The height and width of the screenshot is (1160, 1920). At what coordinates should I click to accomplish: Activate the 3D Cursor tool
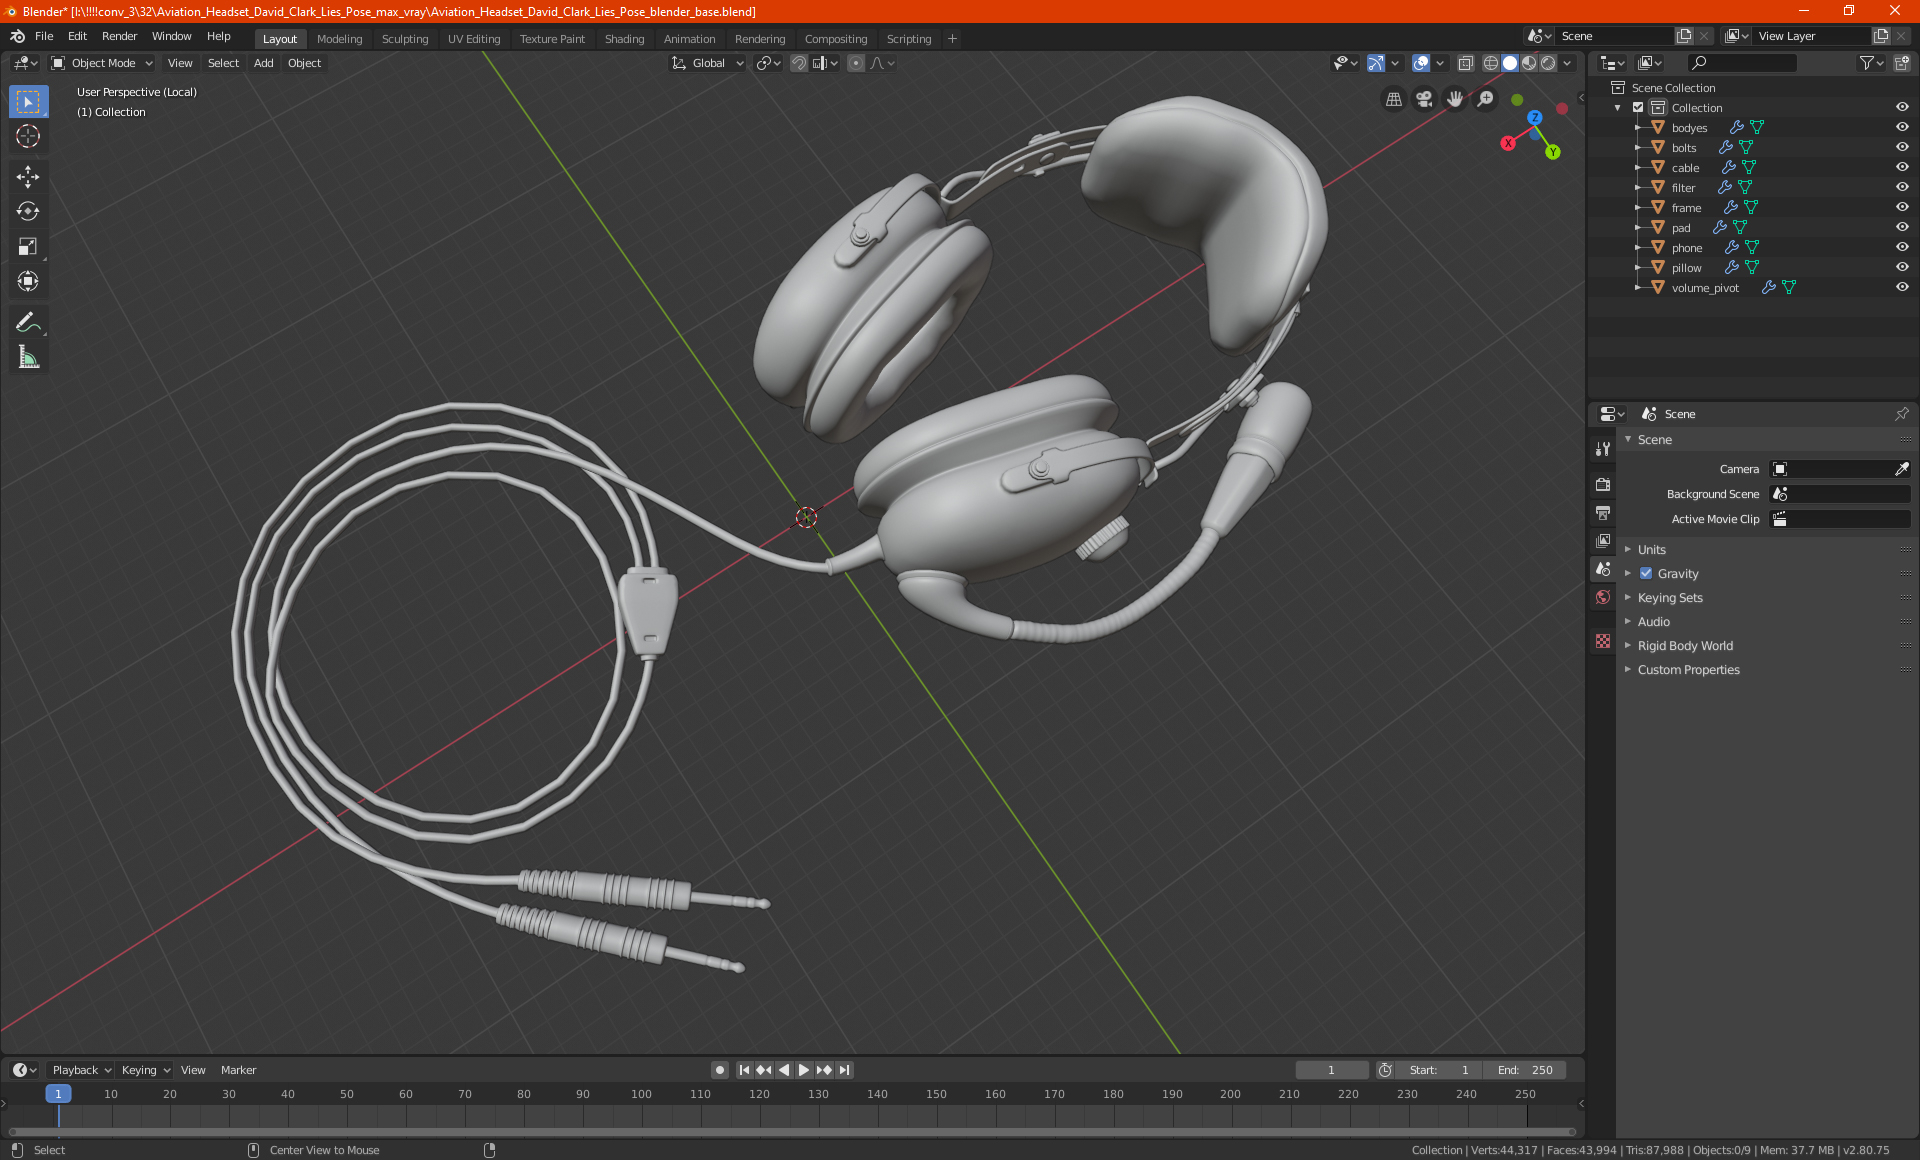[x=28, y=136]
